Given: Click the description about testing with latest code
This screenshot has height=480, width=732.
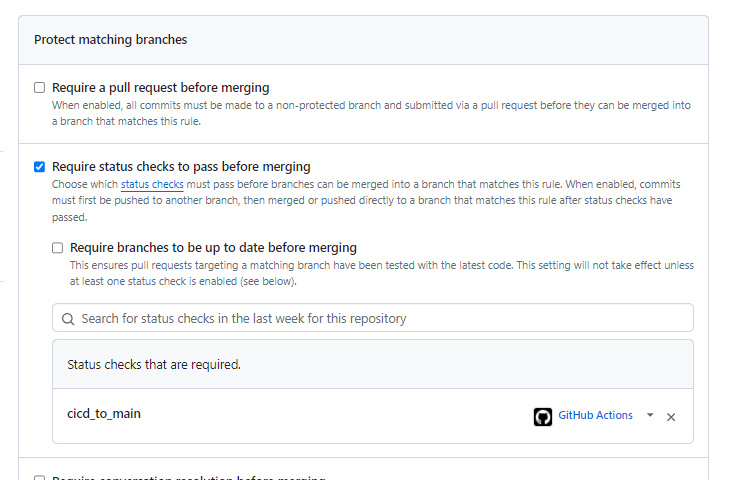Looking at the screenshot, I should click(382, 273).
